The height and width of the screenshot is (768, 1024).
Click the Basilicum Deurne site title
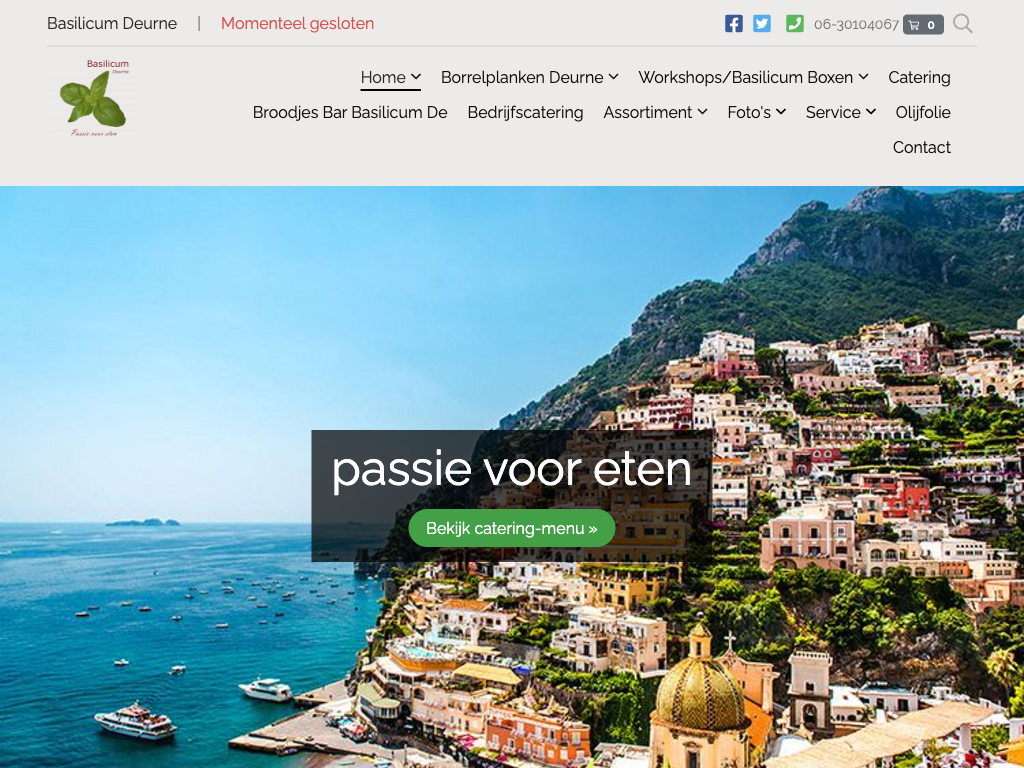tap(112, 24)
